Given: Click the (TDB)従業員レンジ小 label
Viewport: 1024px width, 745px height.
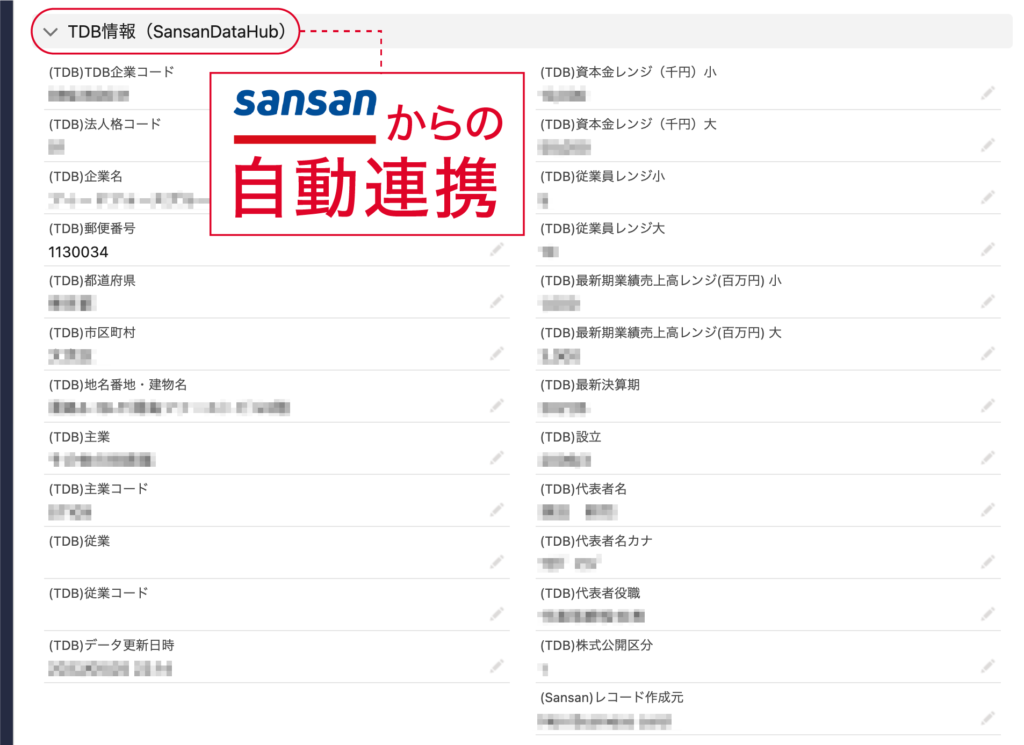Looking at the screenshot, I should pyautogui.click(x=603, y=176).
